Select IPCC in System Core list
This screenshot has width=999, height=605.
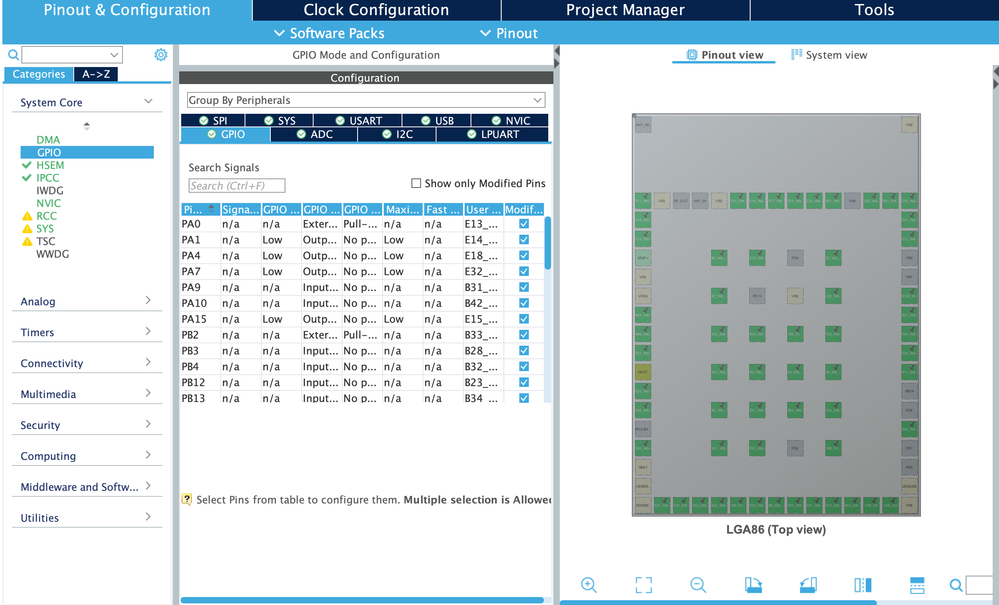coord(47,178)
